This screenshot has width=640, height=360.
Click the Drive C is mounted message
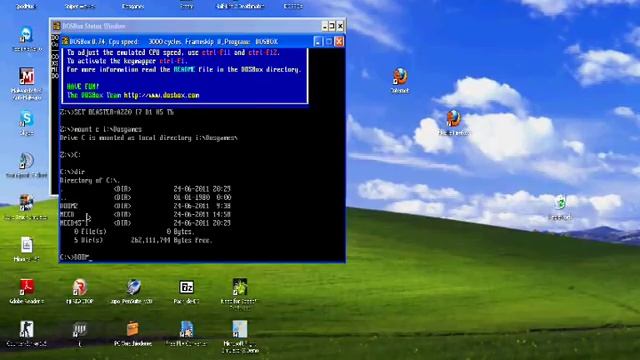click(149, 138)
